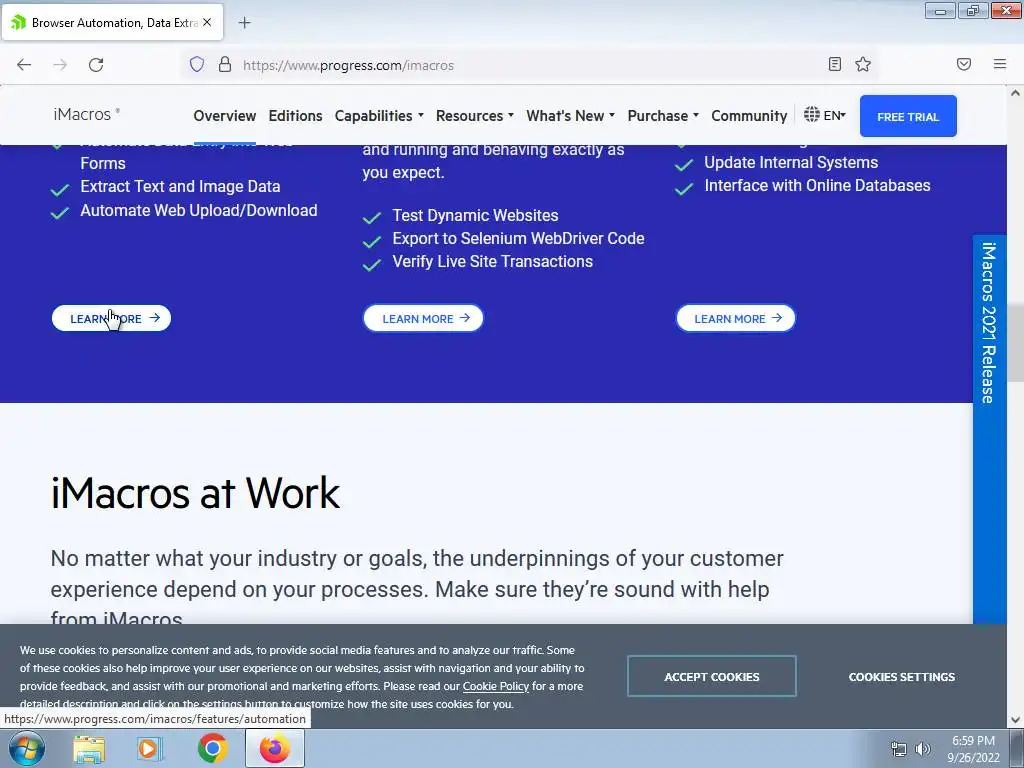Viewport: 1024px width, 768px height.
Task: Click the "iMacros at Work" heading
Action: [195, 493]
